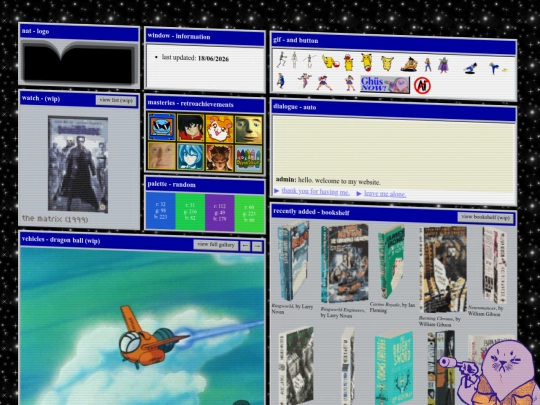Click the Pikachu gif without a pokeball

(387, 64)
